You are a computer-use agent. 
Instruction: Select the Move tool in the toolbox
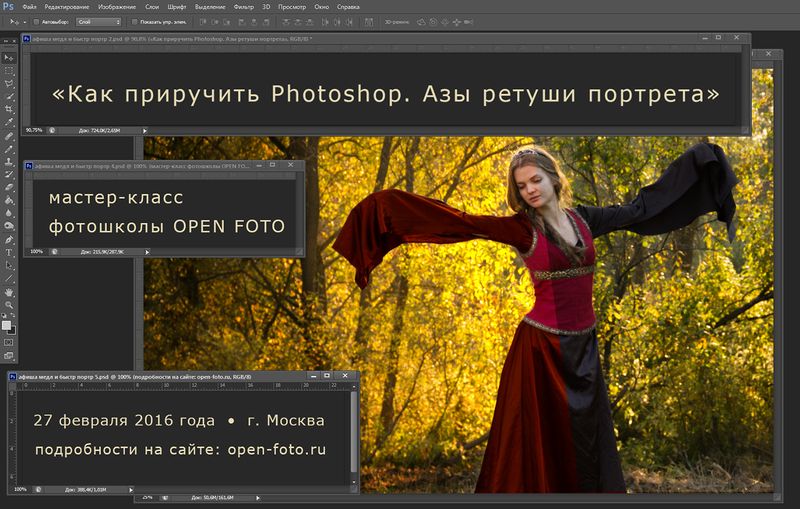coord(9,58)
